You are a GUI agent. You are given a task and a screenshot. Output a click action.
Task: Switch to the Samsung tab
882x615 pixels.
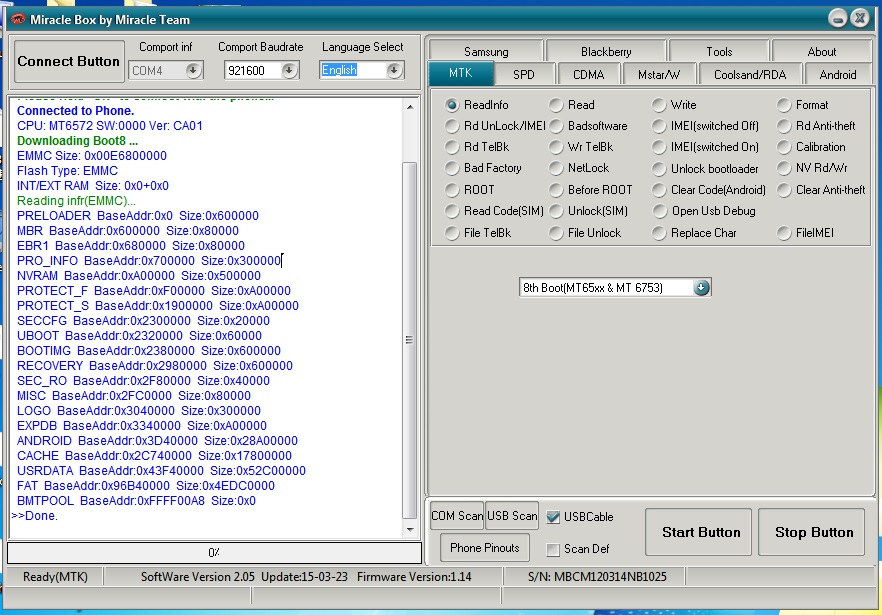486,52
